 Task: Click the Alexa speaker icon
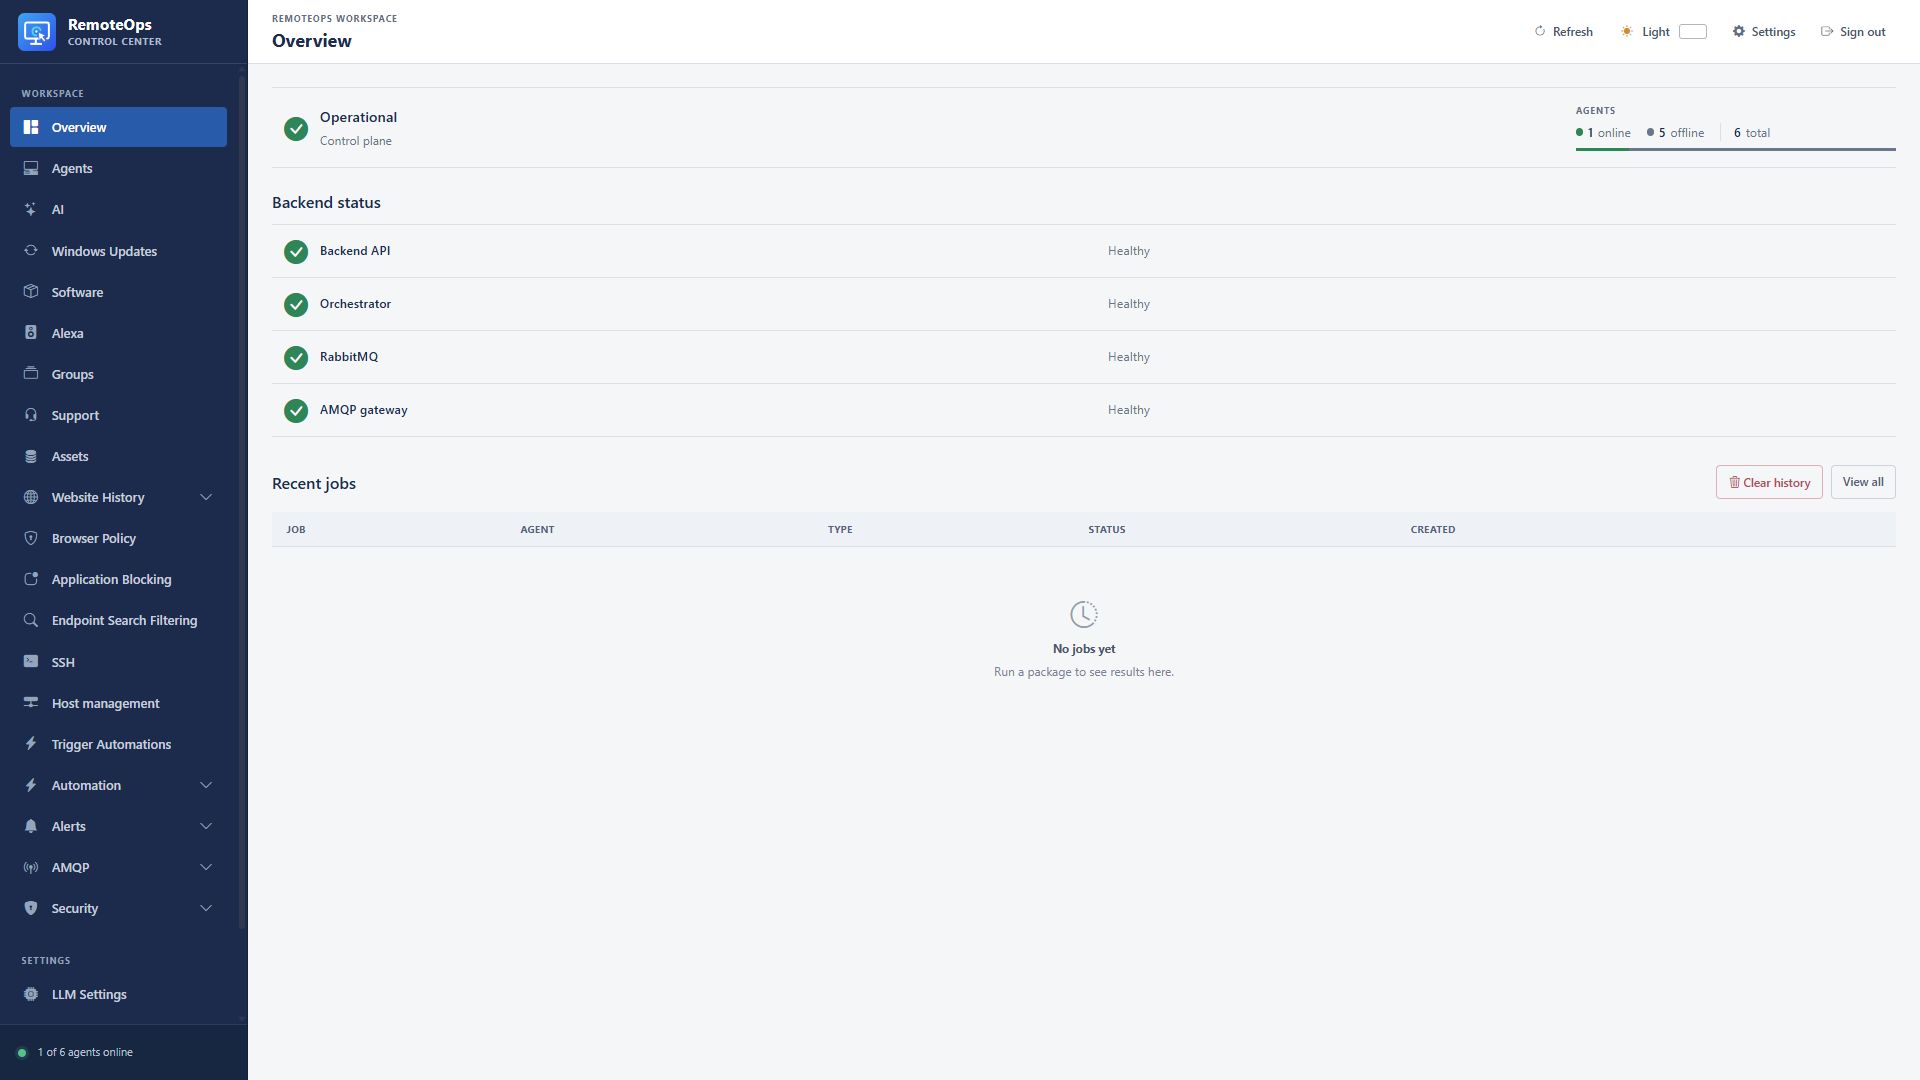click(x=31, y=333)
